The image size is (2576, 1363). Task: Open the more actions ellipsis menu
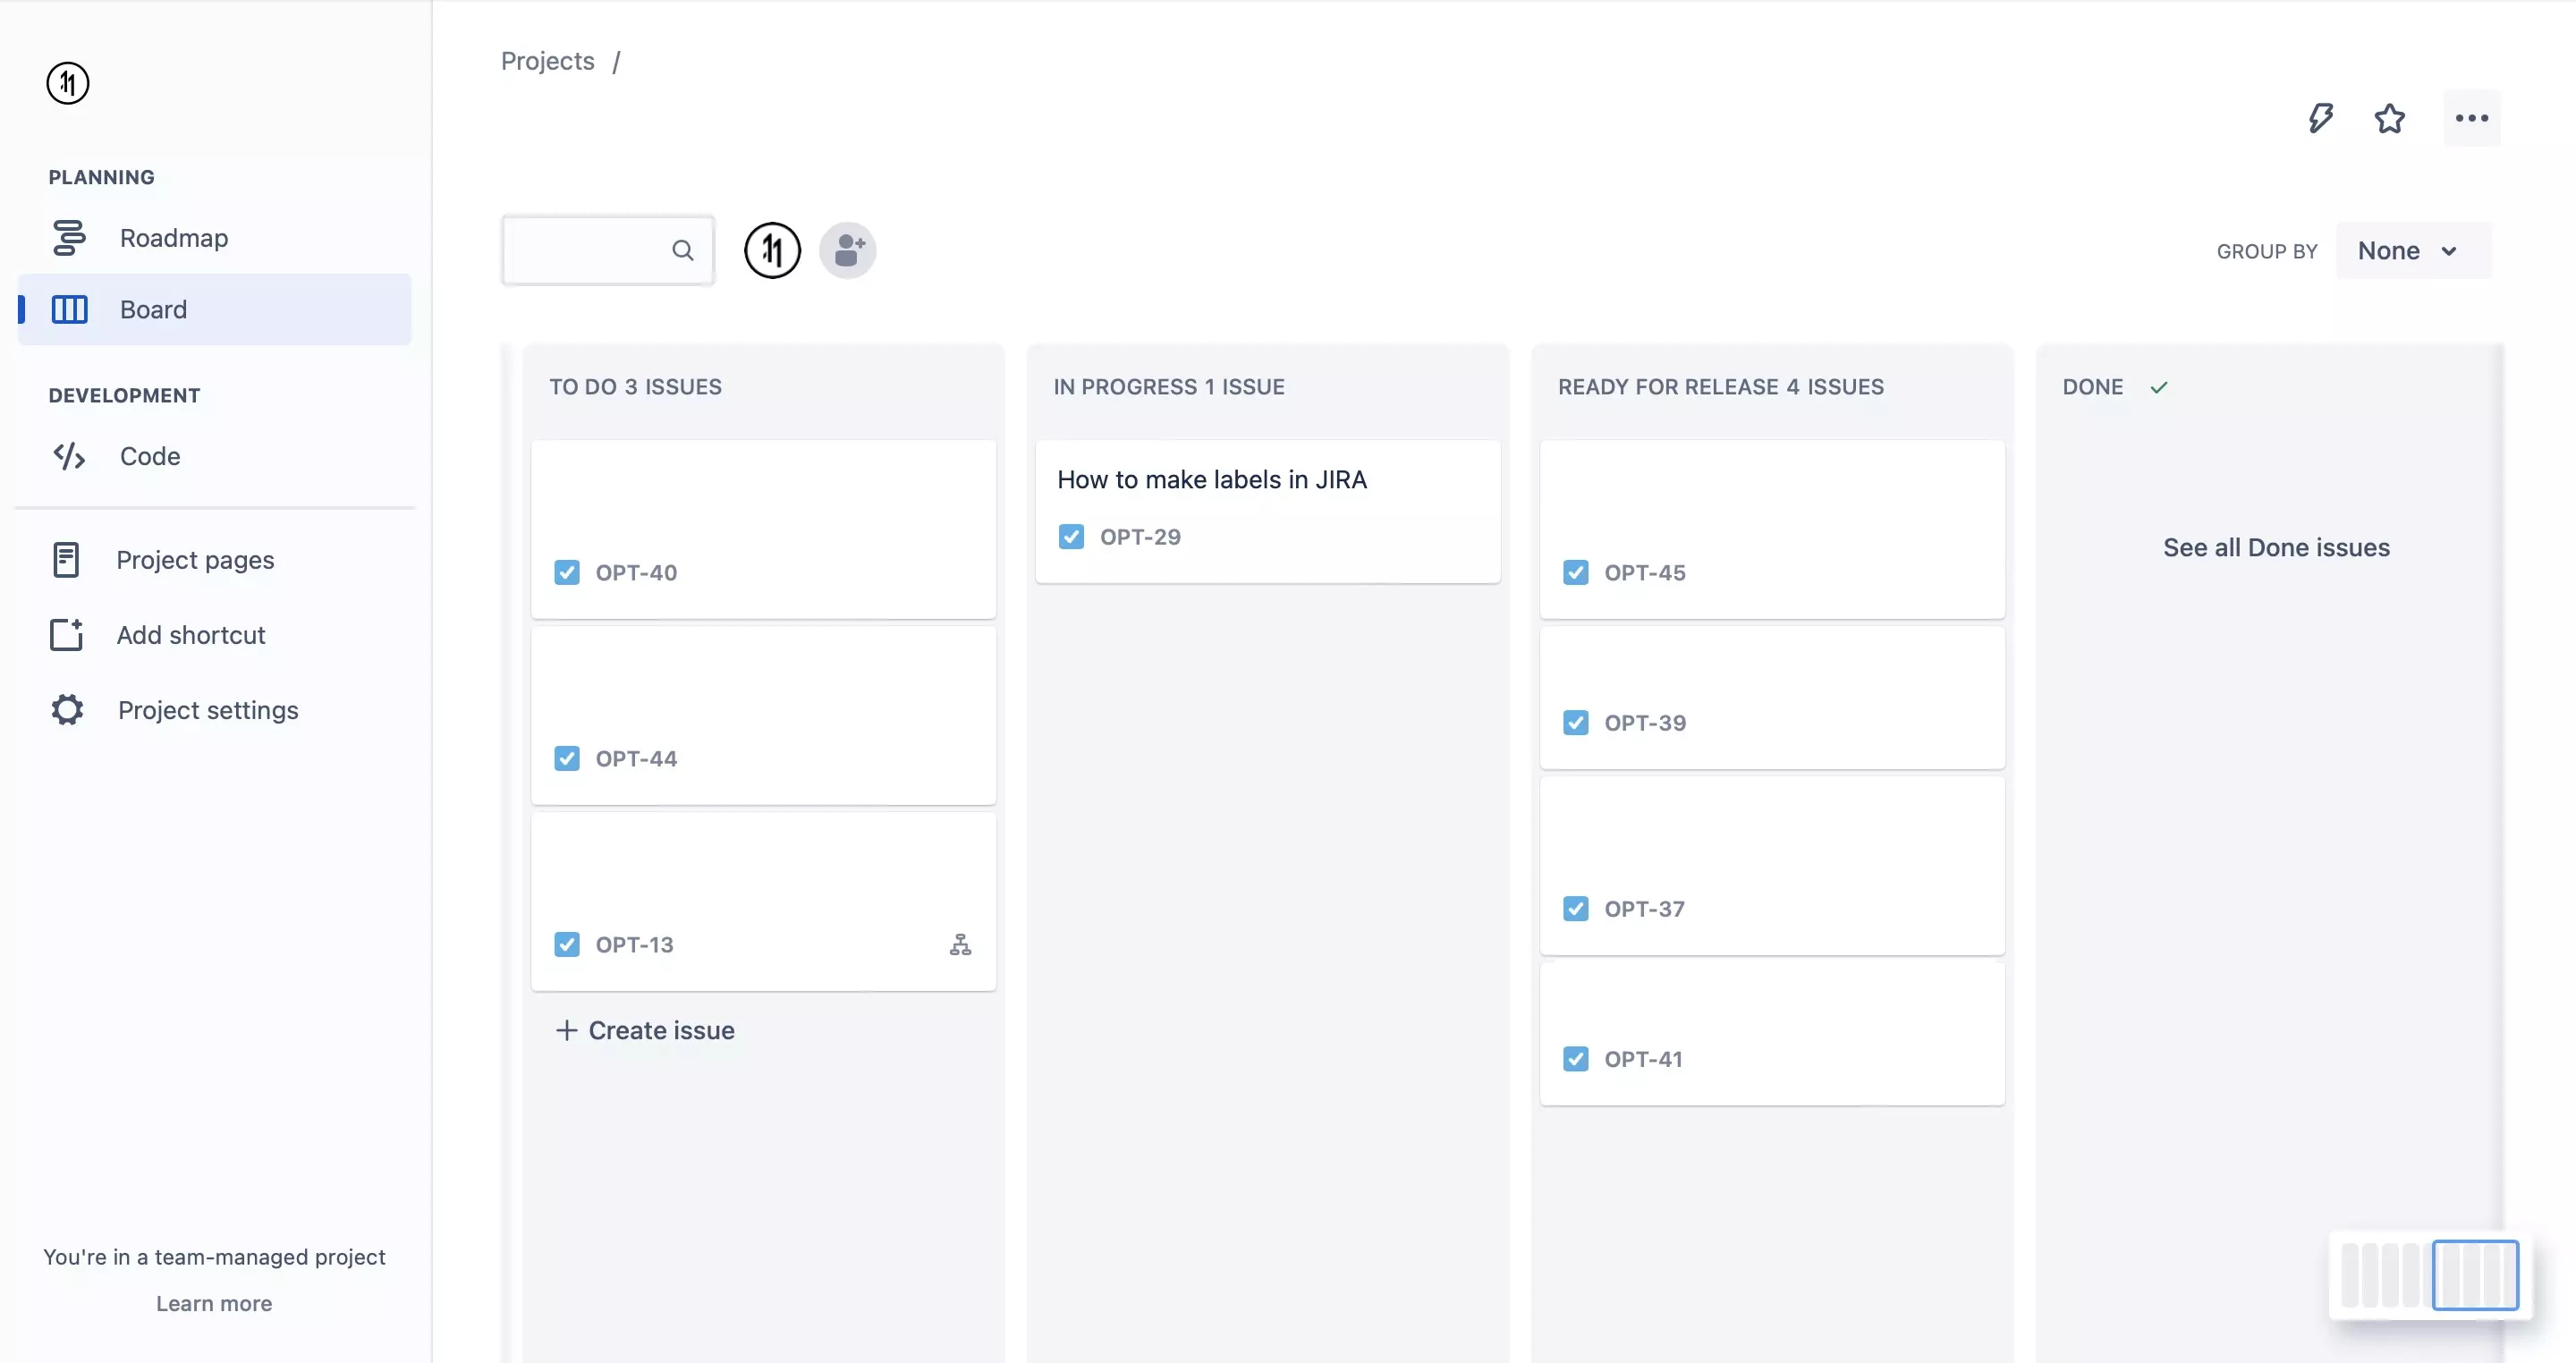click(x=2471, y=118)
